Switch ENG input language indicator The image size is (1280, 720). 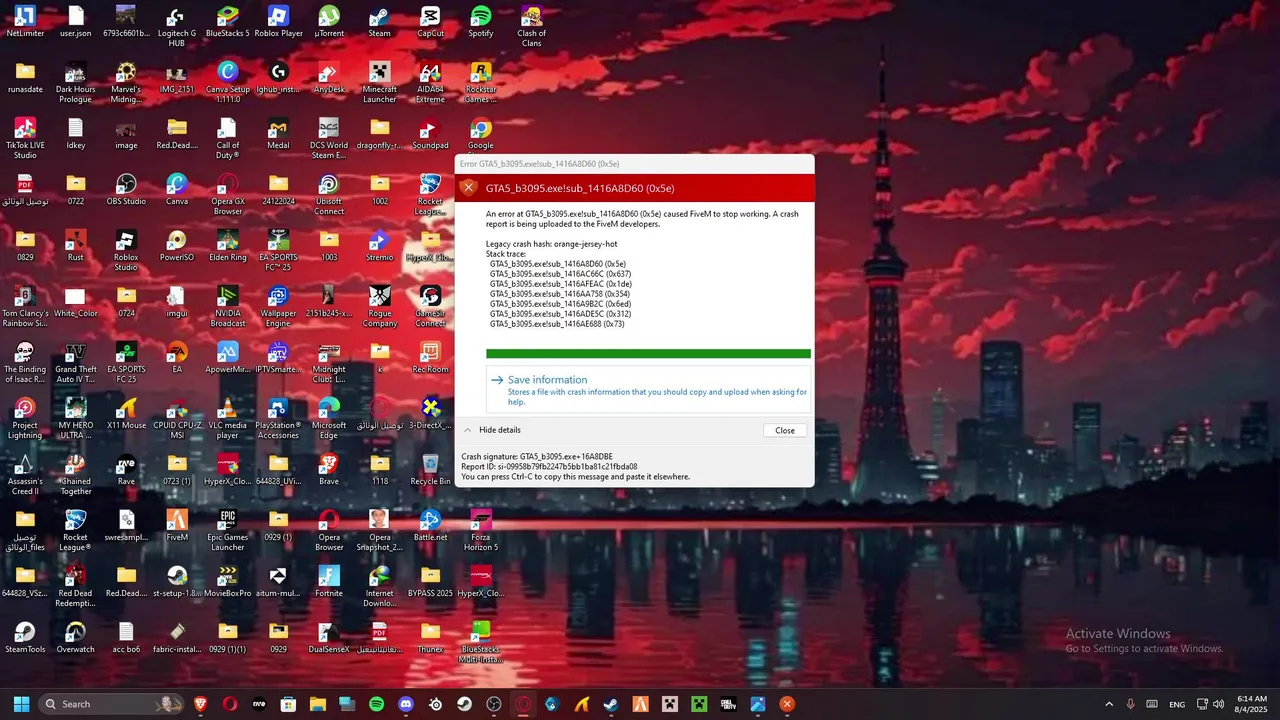tap(1177, 704)
